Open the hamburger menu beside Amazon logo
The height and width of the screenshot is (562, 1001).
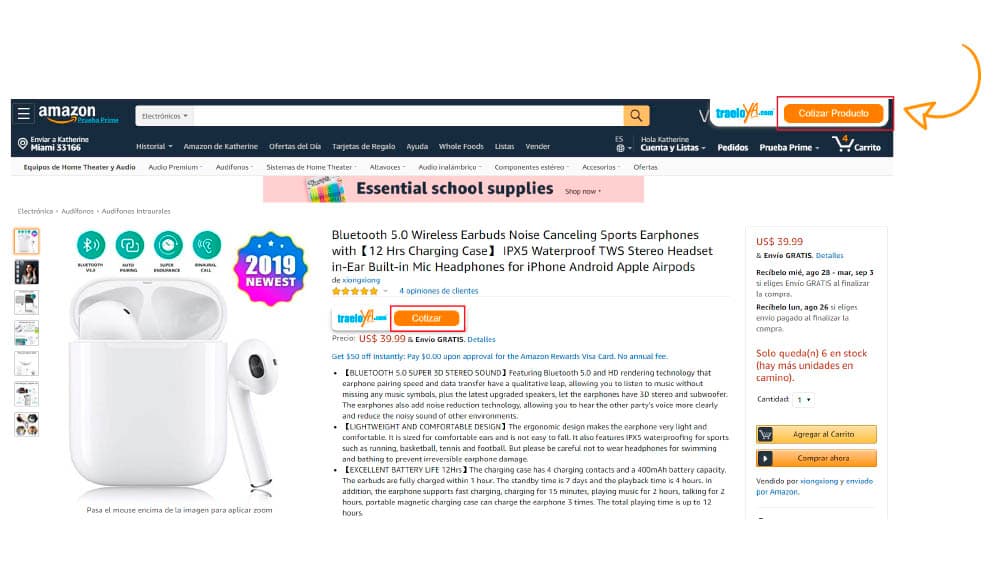click(24, 114)
